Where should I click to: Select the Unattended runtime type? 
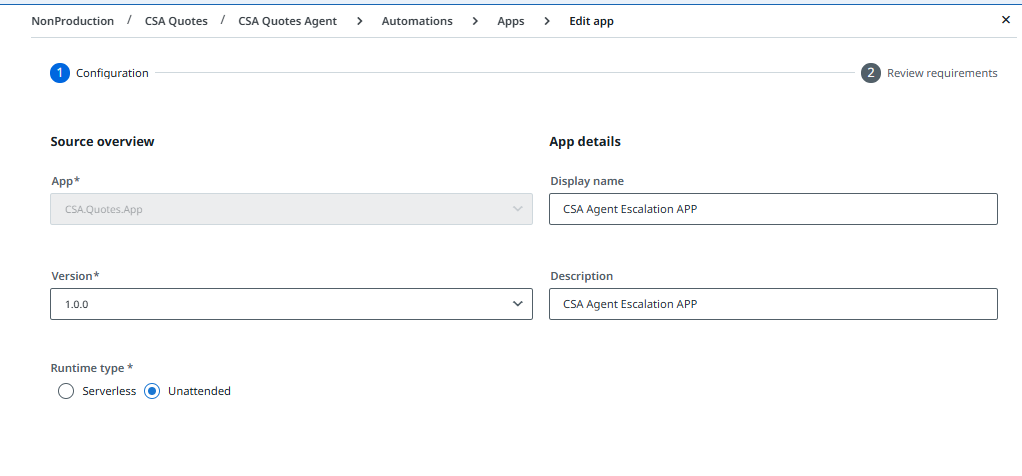152,391
